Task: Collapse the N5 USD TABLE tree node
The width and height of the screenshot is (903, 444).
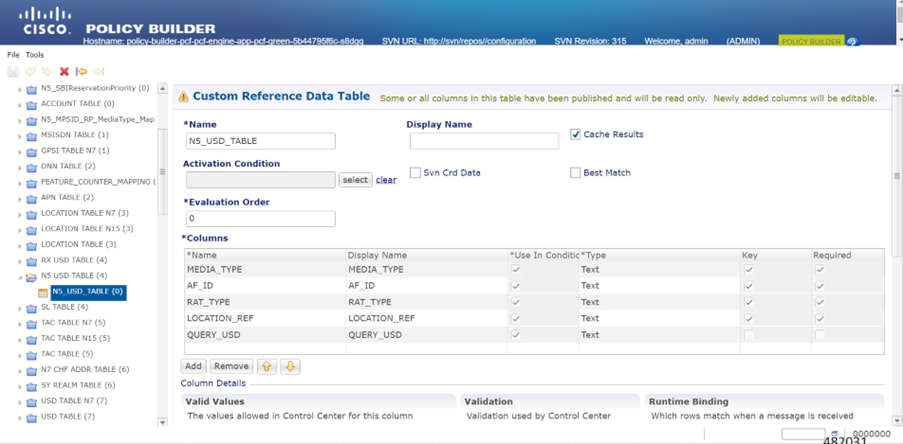Action: pos(20,277)
